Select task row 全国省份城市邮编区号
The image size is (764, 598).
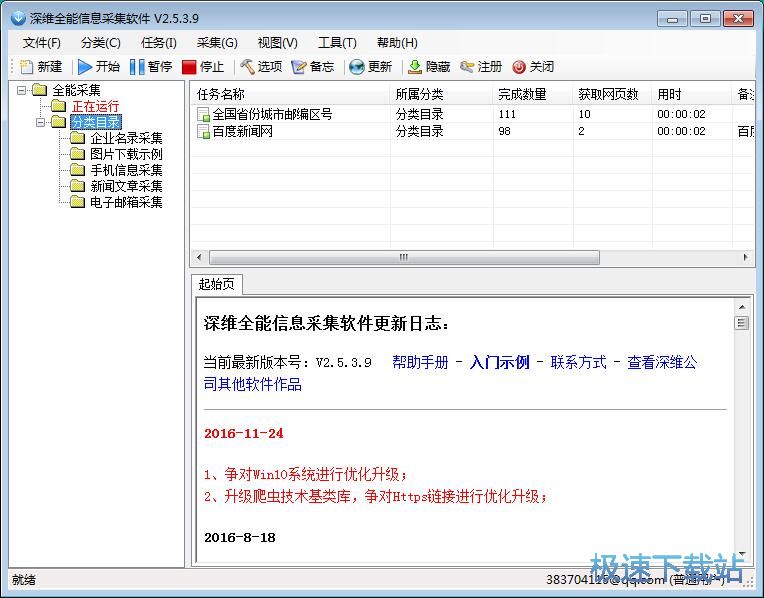click(x=472, y=115)
